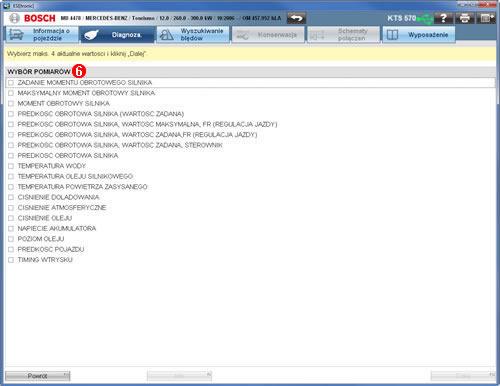Viewport: 500px width, 386px height.
Task: Tick TEMPERATURA POWIETRZA ZASYSANEGO checkbox
Action: click(x=11, y=187)
